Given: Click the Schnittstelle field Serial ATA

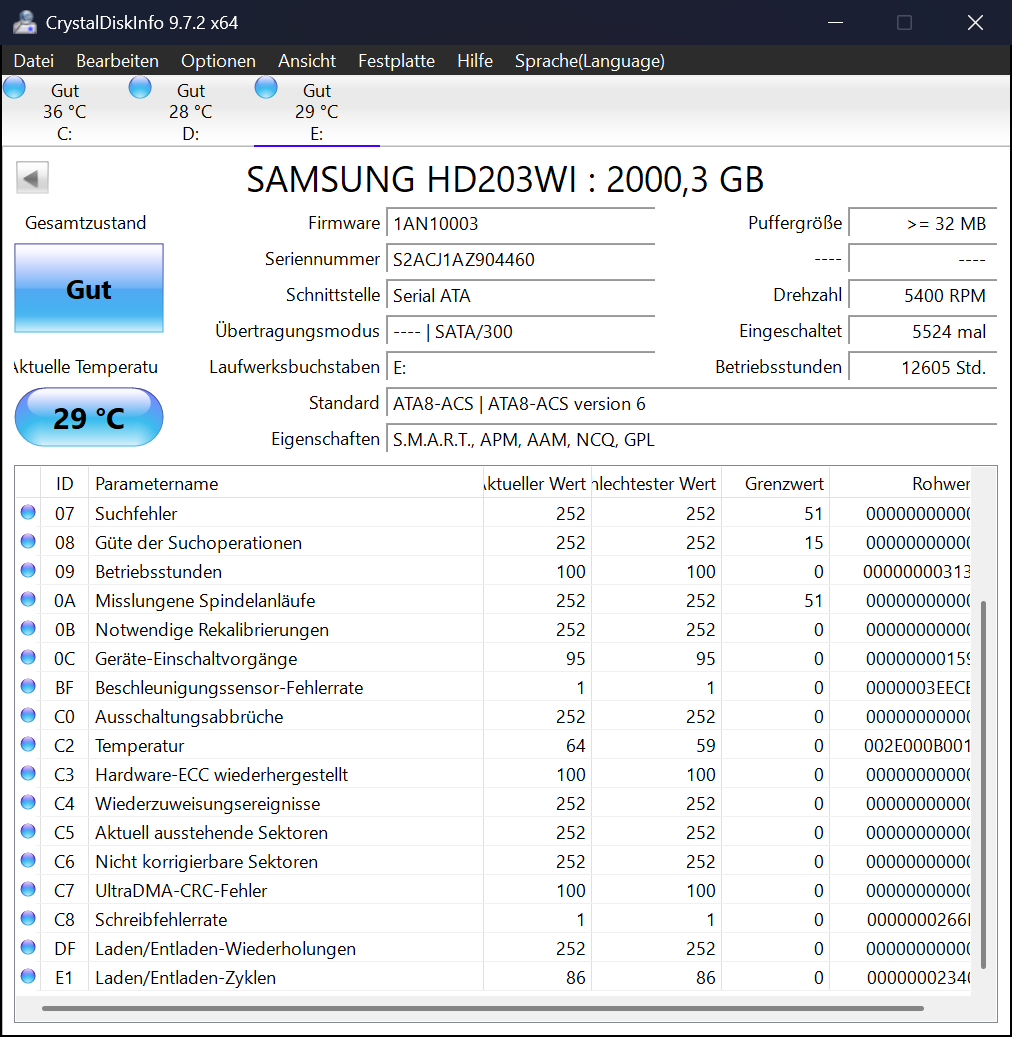Looking at the screenshot, I should 521,296.
